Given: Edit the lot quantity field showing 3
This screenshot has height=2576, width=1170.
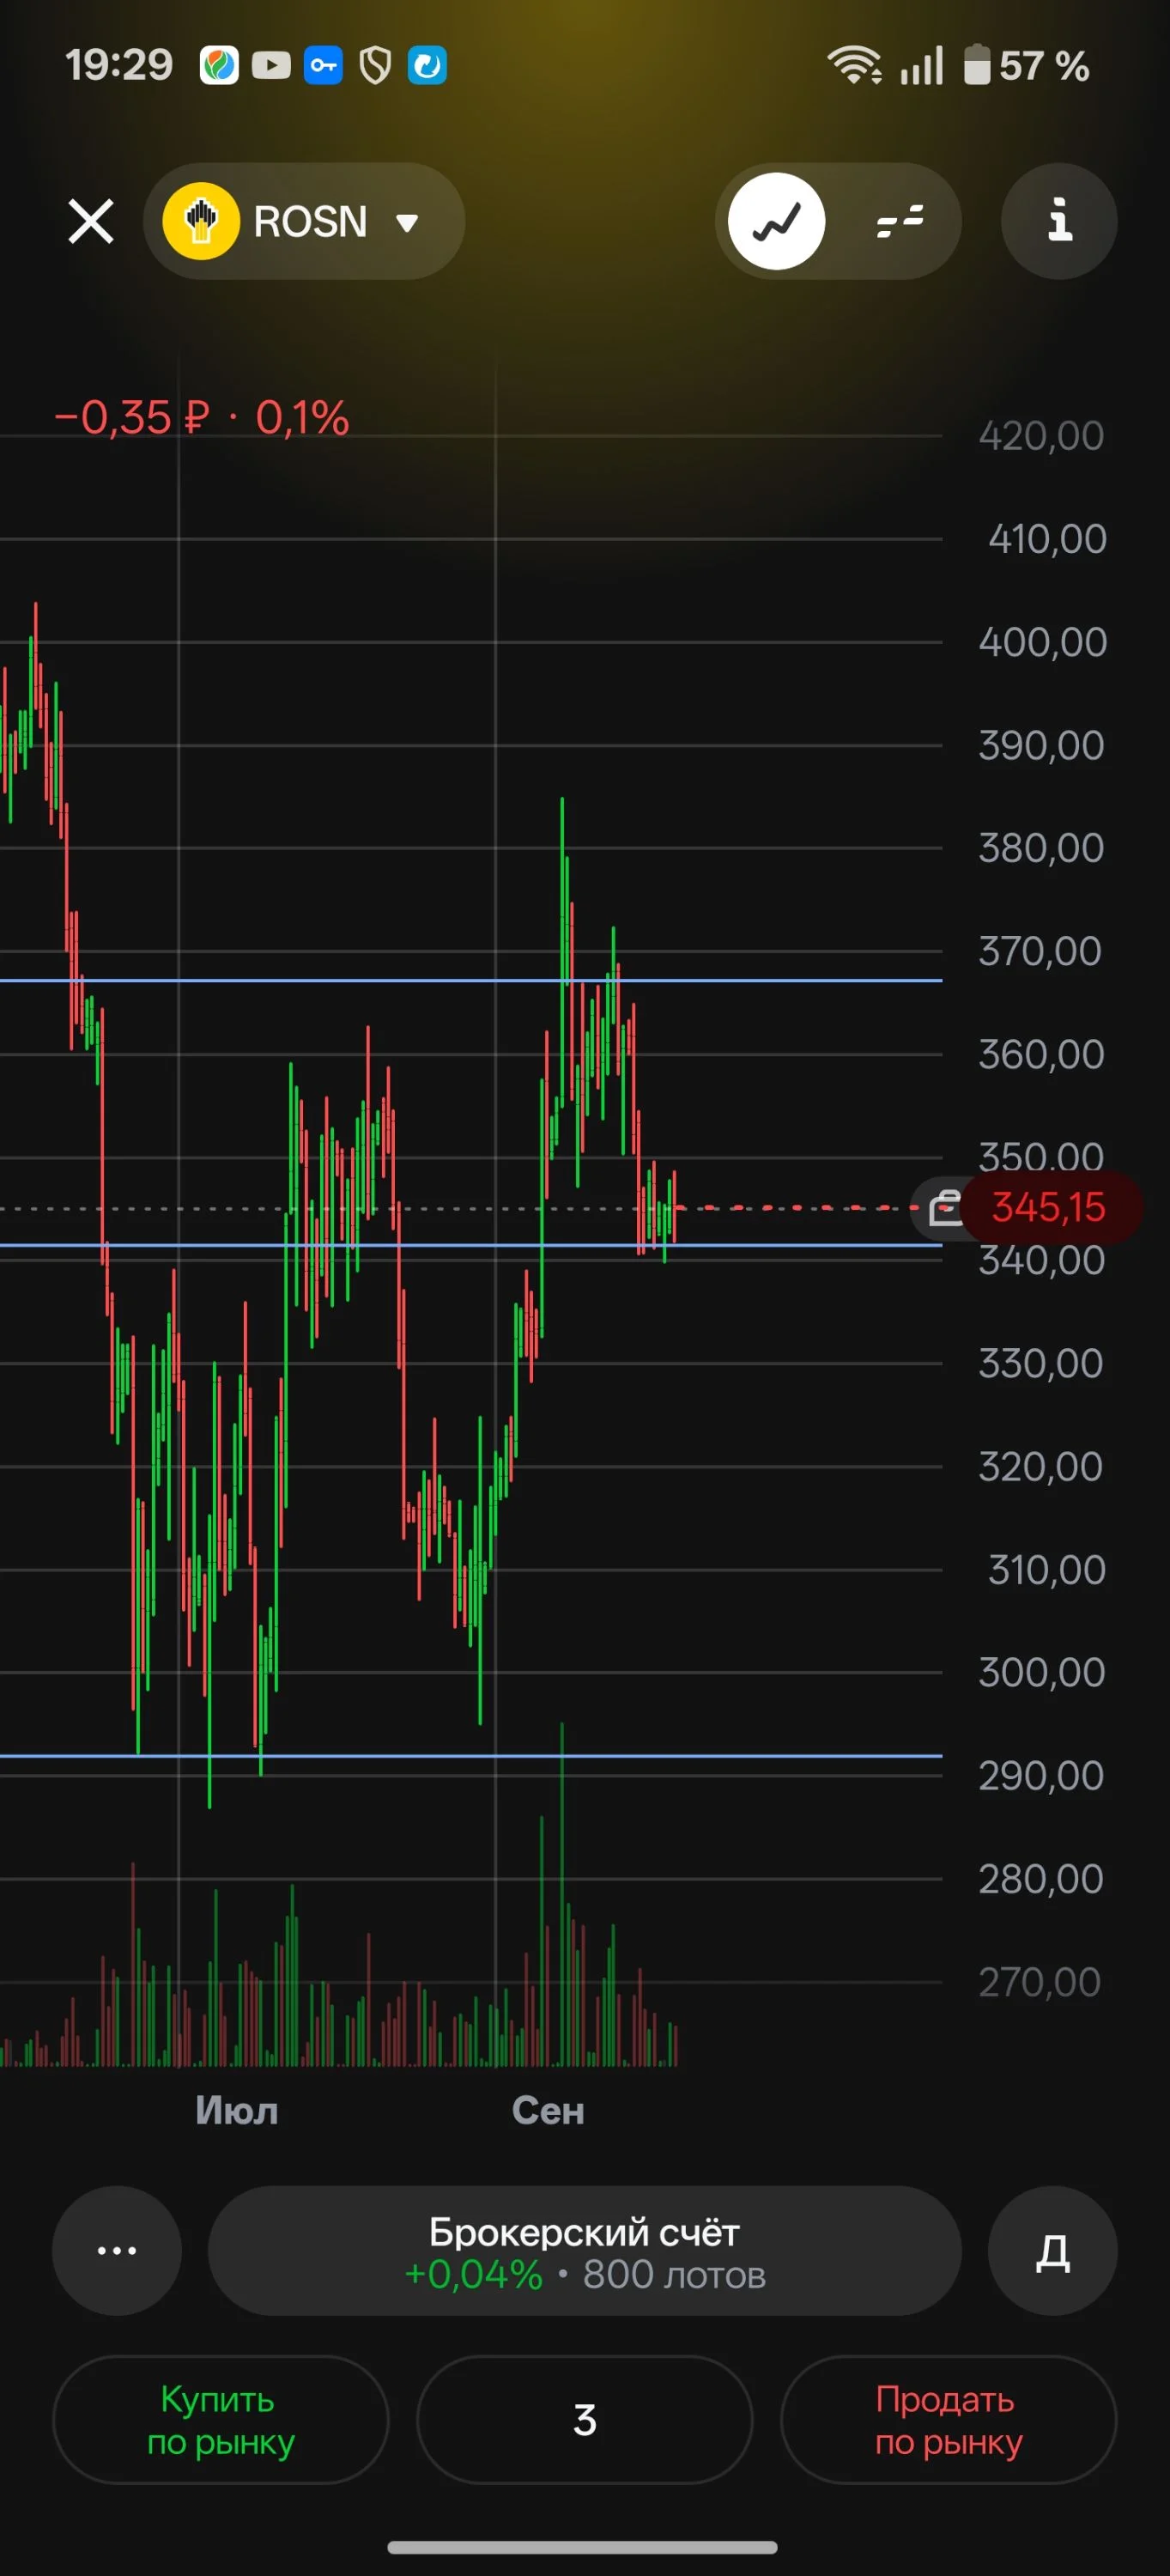Looking at the screenshot, I should click(x=584, y=2420).
